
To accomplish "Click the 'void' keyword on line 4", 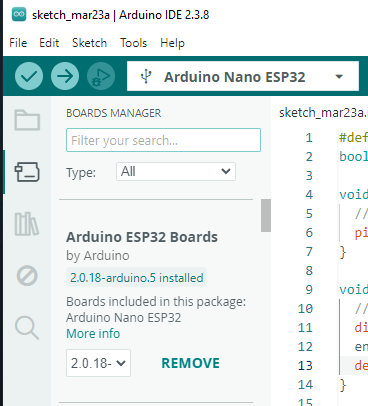I will click(353, 195).
